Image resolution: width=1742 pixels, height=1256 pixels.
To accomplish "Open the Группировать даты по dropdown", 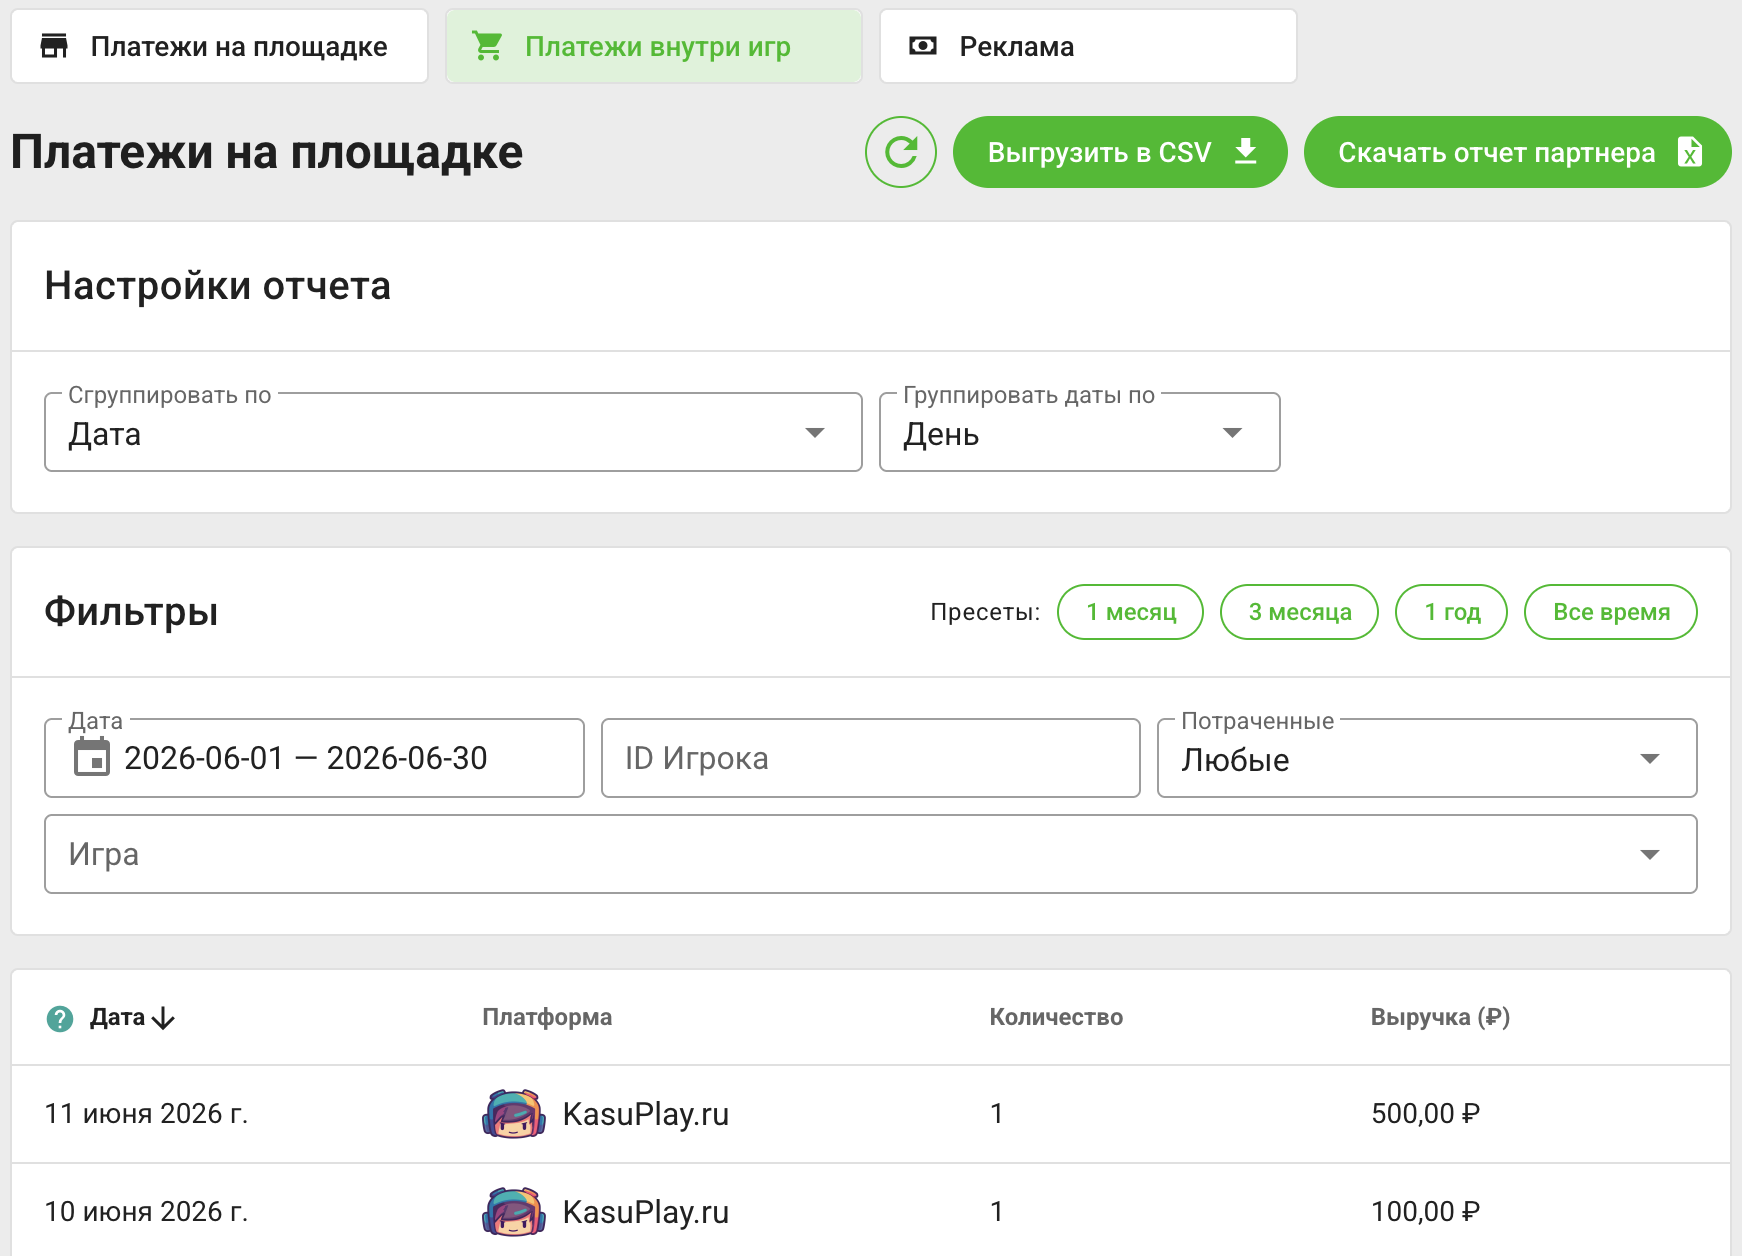I will click(1080, 432).
